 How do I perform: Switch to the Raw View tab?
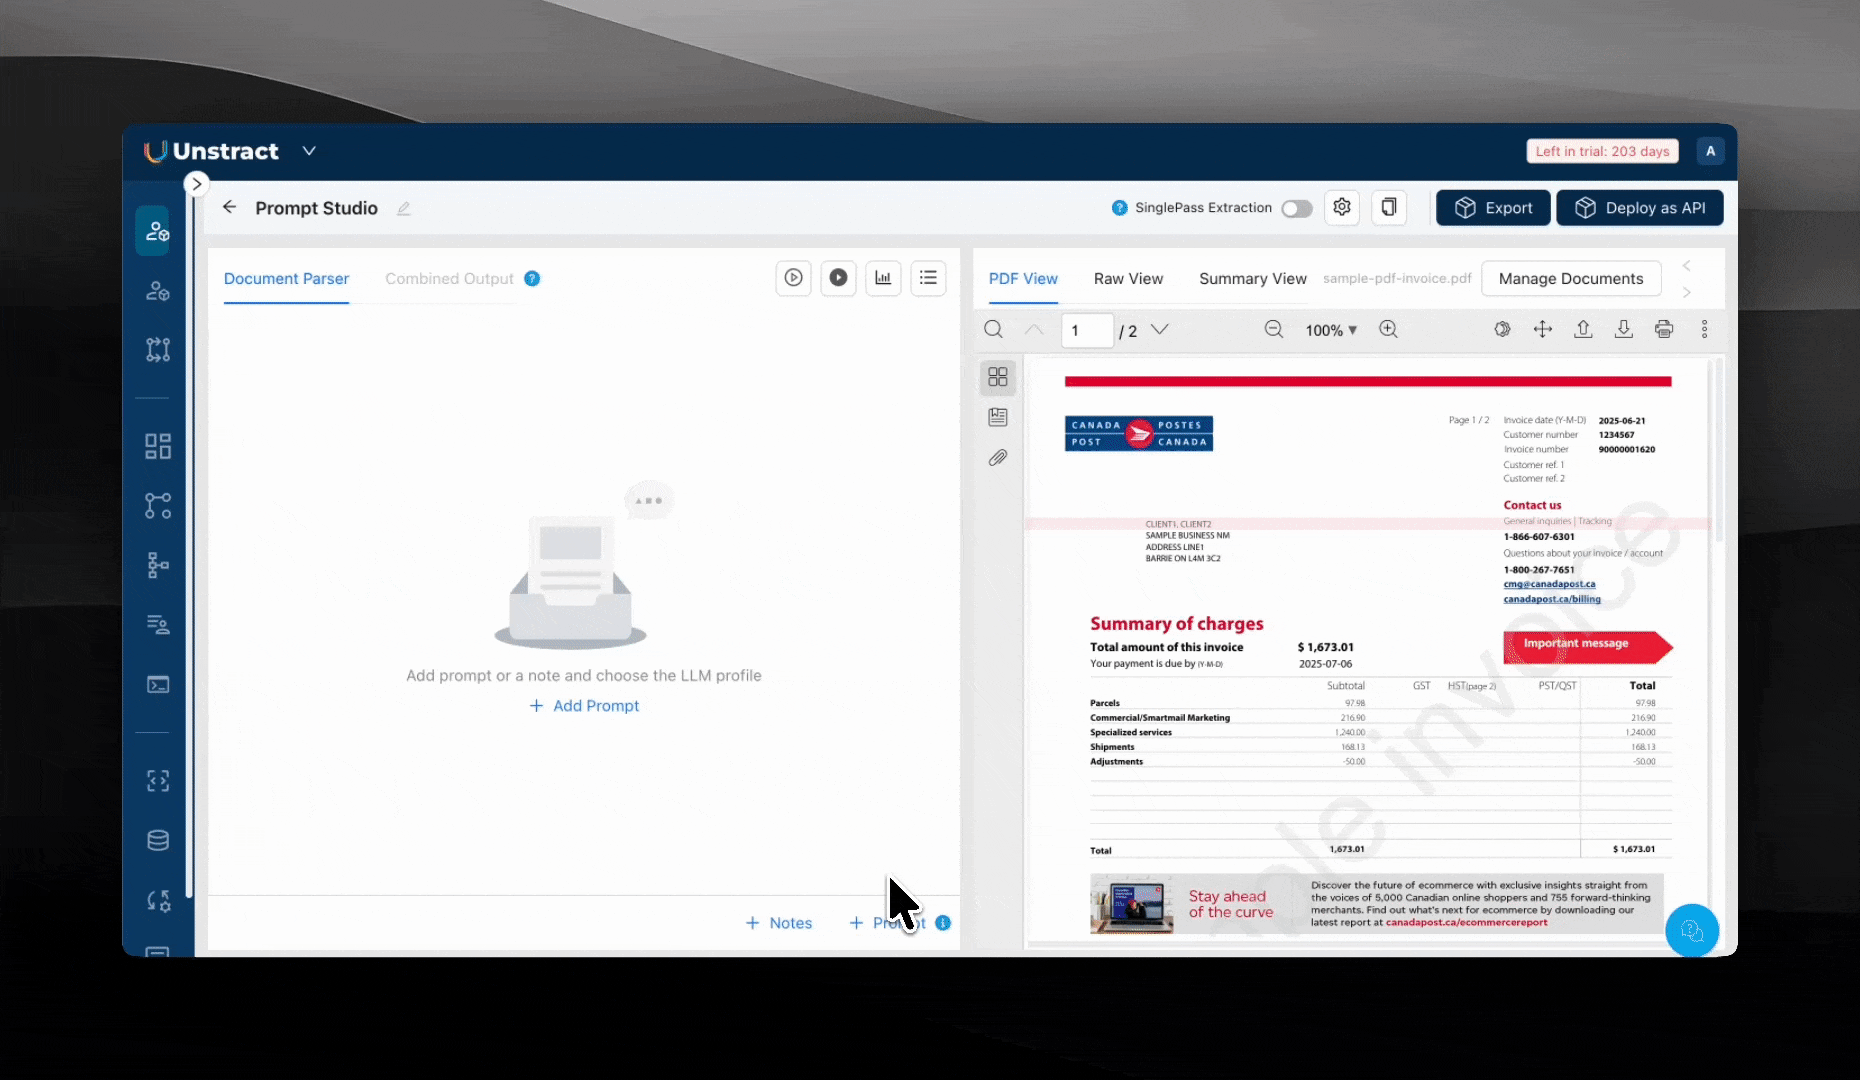click(x=1128, y=279)
